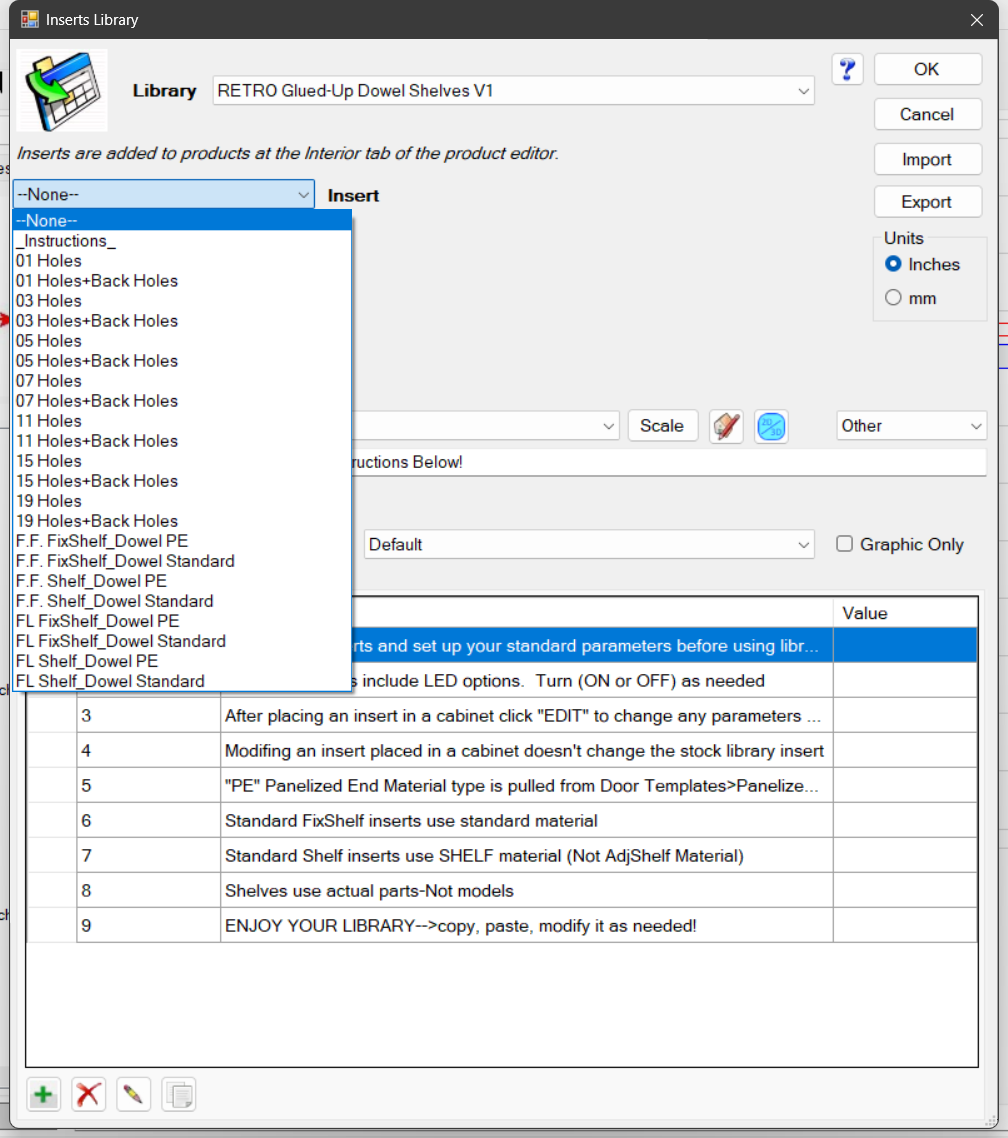
Task: Open the Library dropdown list
Action: [x=513, y=91]
